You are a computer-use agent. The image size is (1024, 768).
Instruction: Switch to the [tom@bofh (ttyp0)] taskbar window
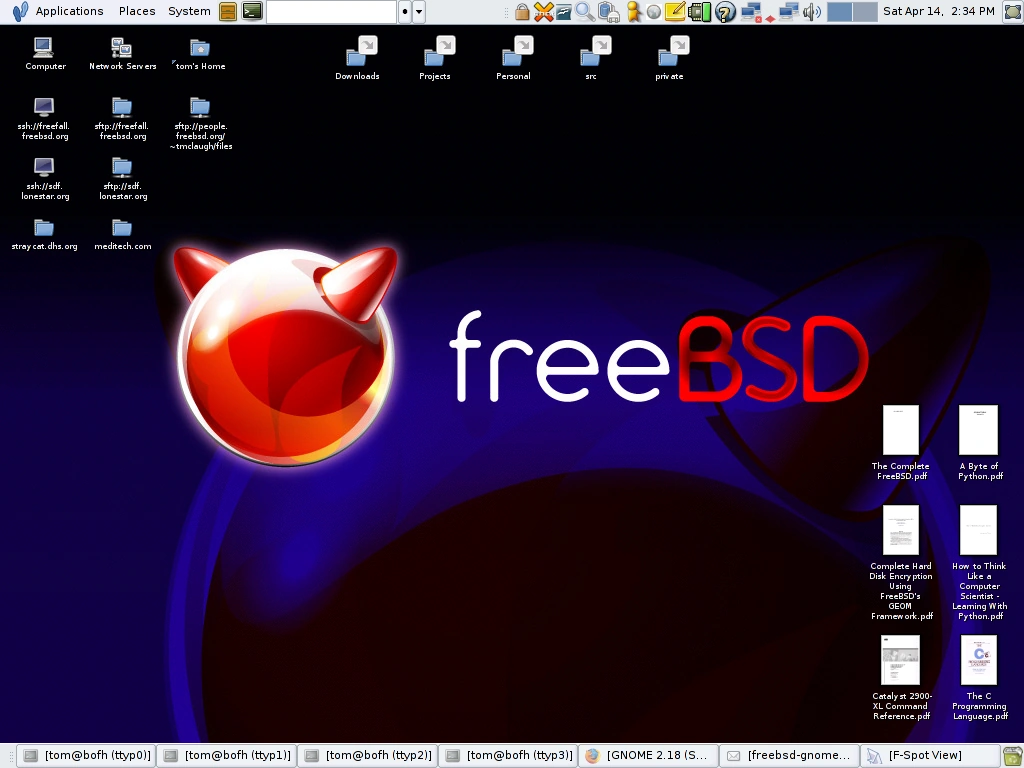tap(86, 755)
